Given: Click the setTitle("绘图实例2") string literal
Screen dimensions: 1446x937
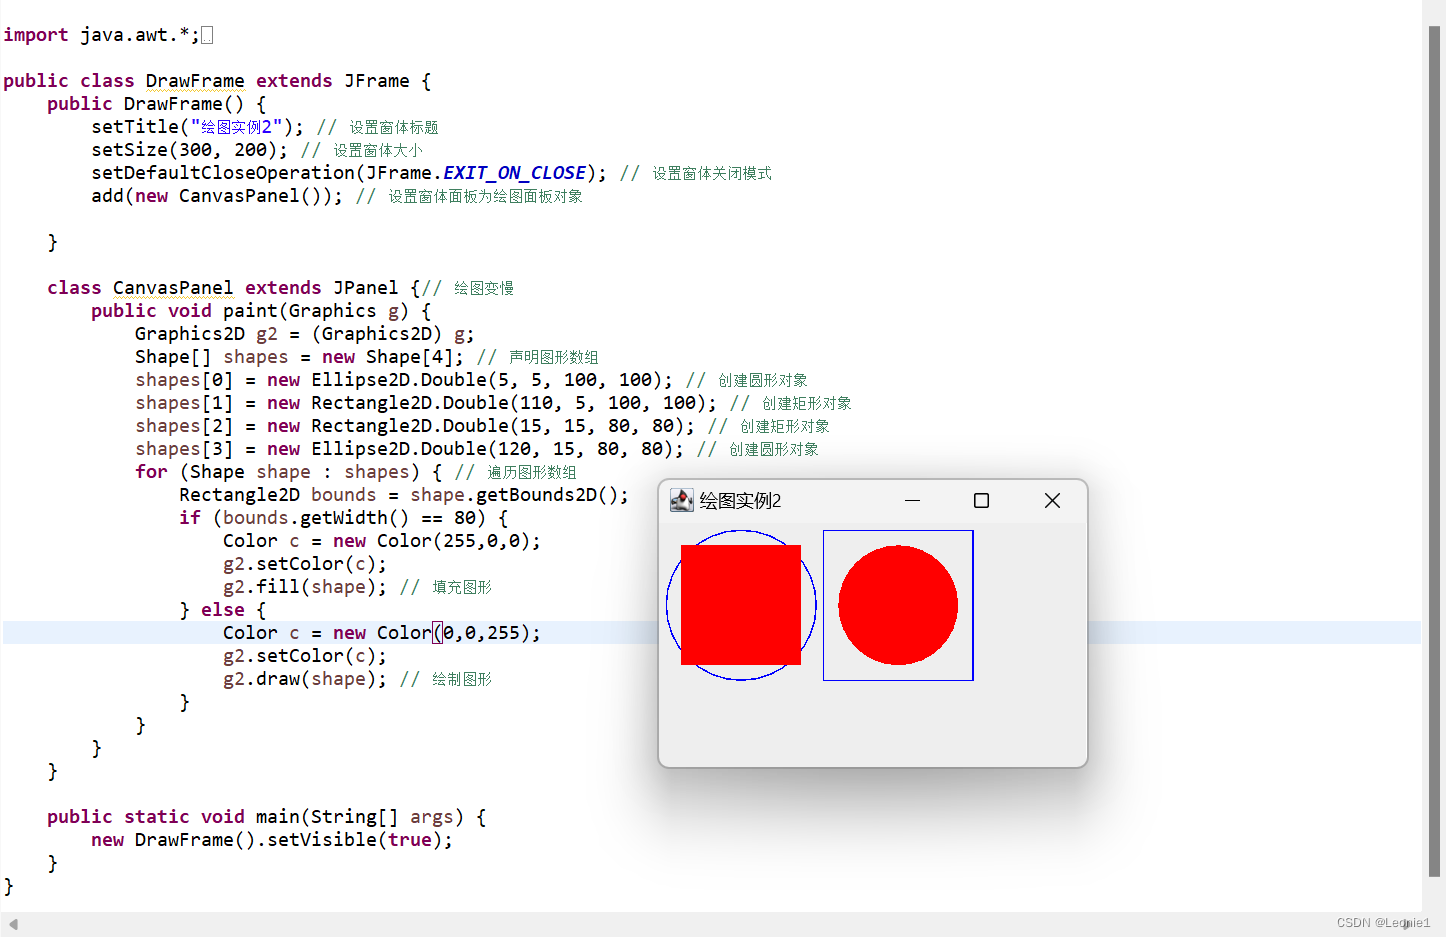Looking at the screenshot, I should click(x=236, y=126).
